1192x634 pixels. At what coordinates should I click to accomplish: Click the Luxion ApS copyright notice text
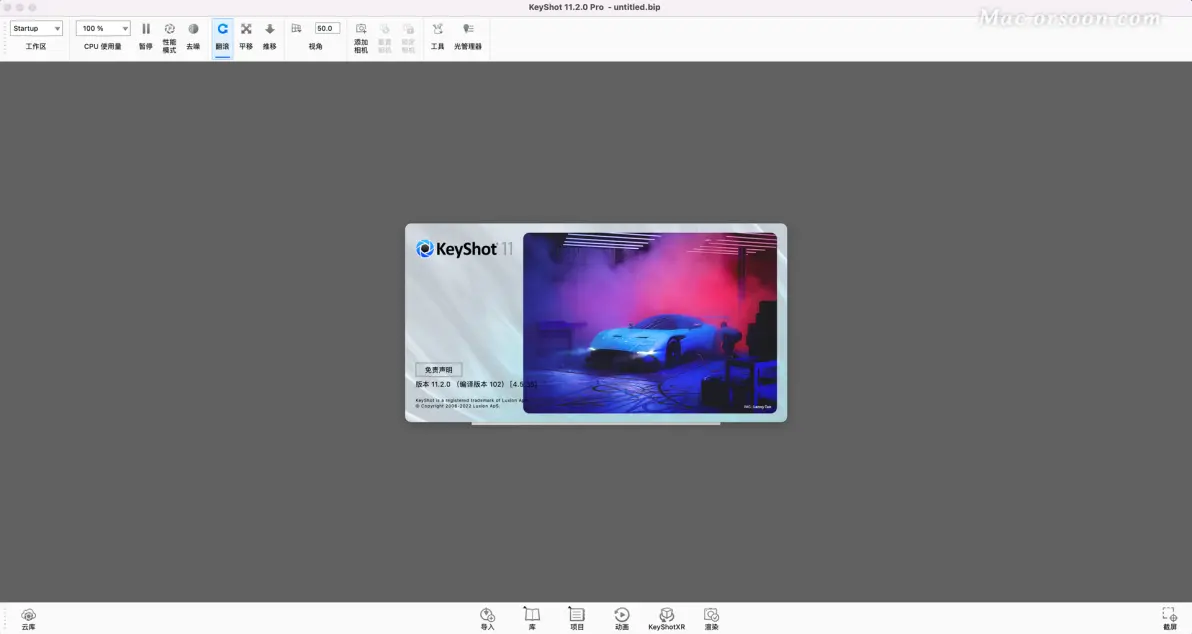click(x=458, y=406)
